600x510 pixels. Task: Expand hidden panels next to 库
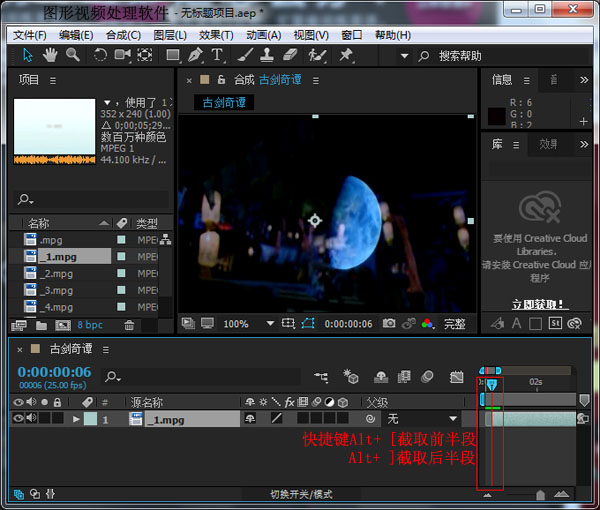tap(584, 144)
